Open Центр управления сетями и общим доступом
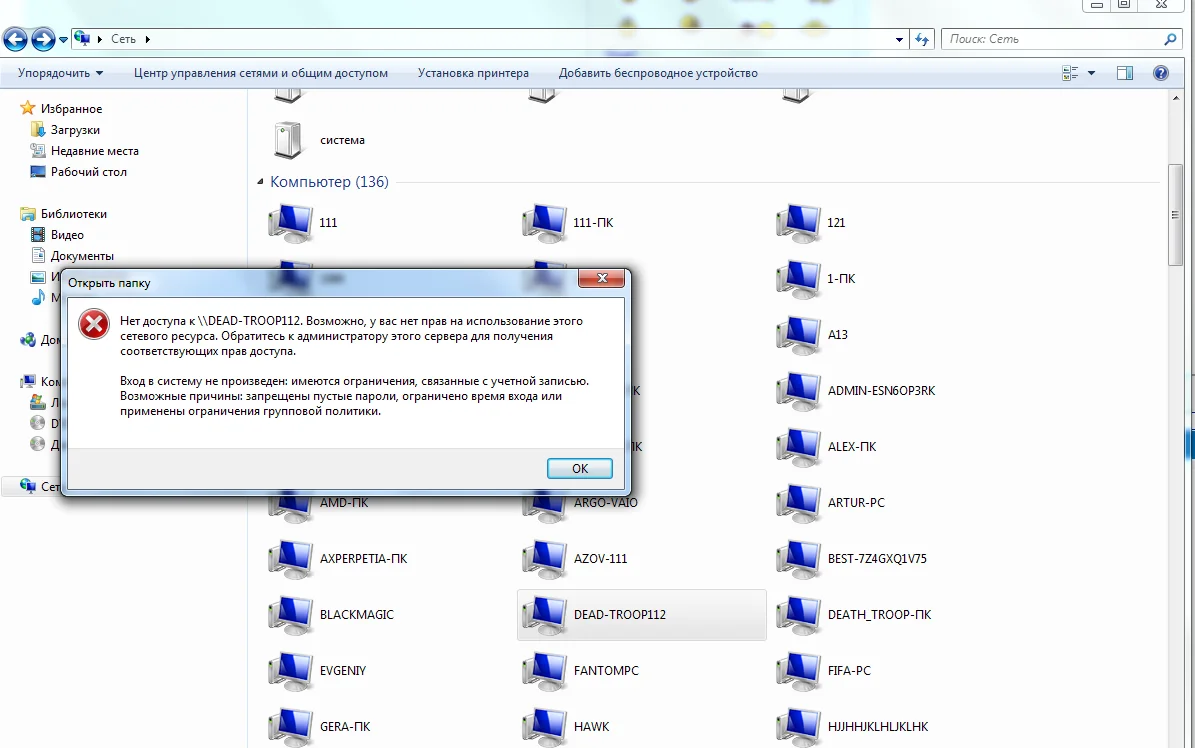 (261, 73)
